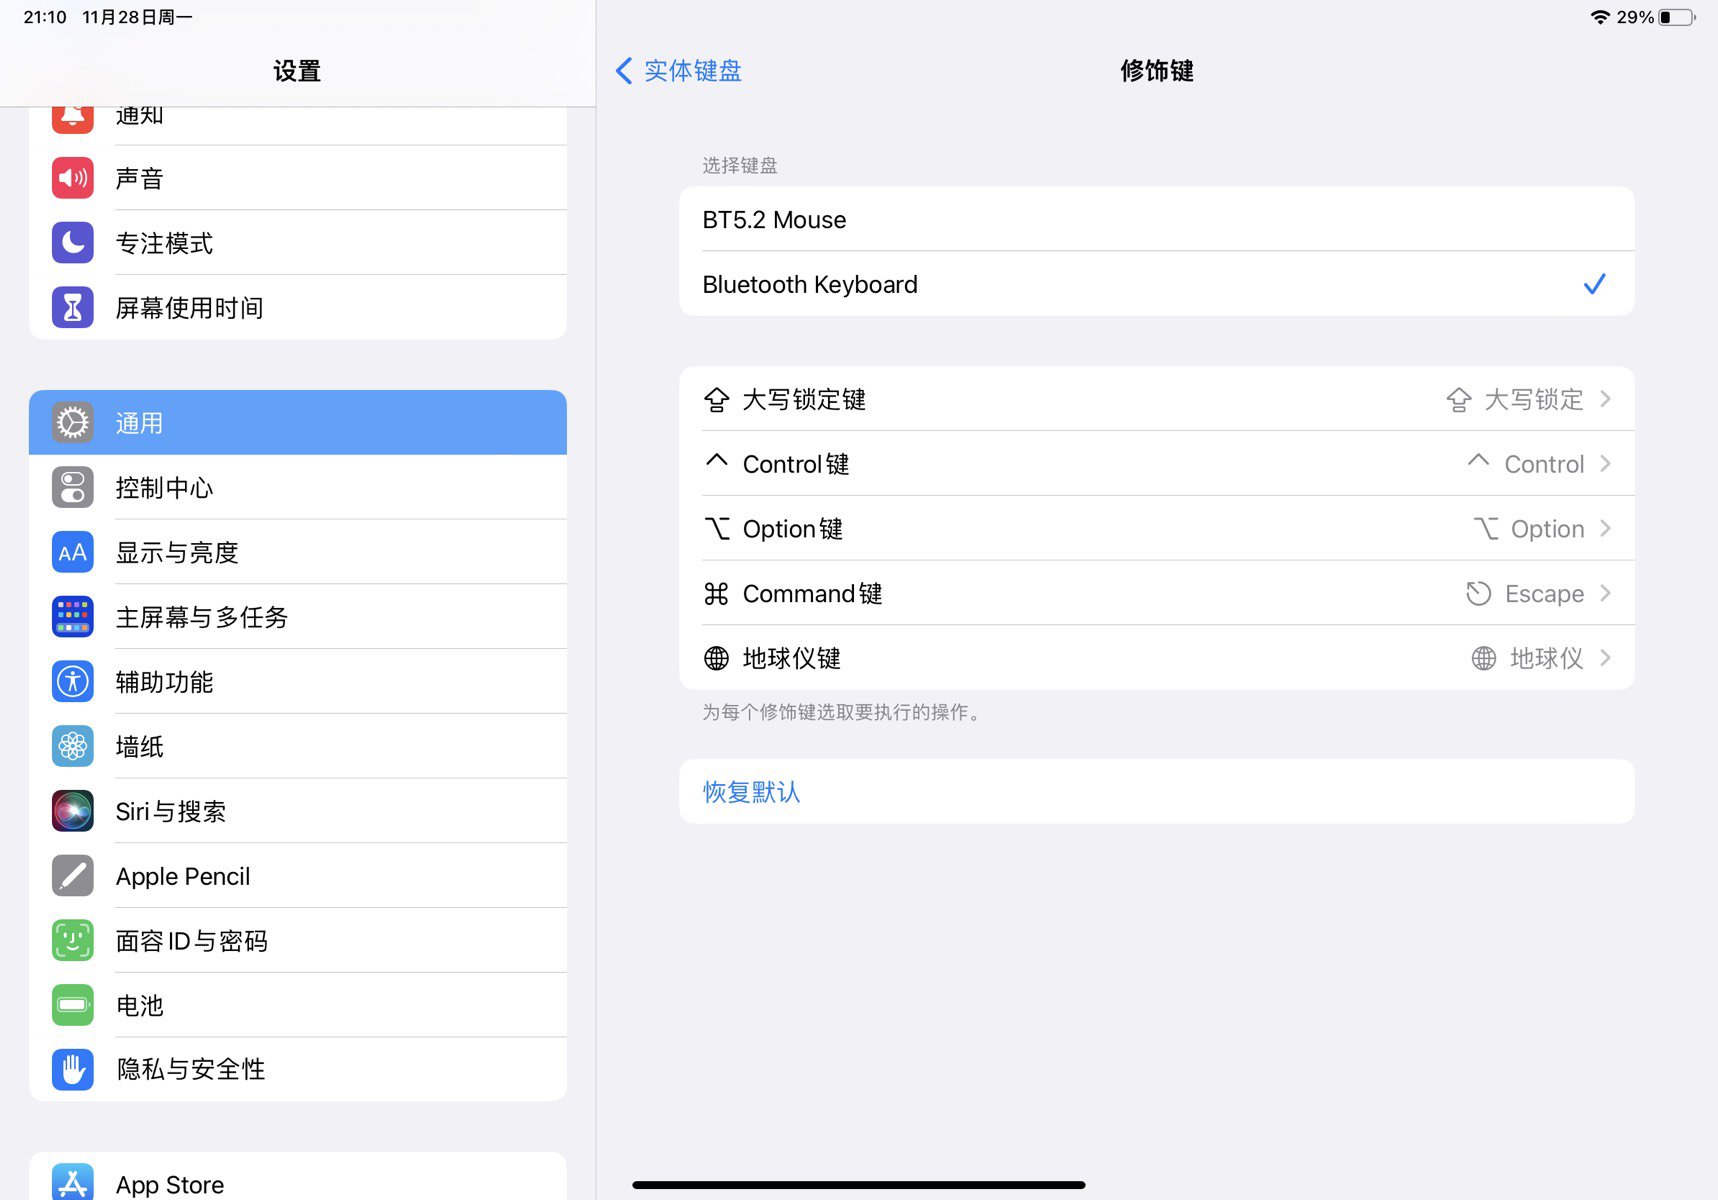Tap the App Store icon

pyautogui.click(x=72, y=1182)
